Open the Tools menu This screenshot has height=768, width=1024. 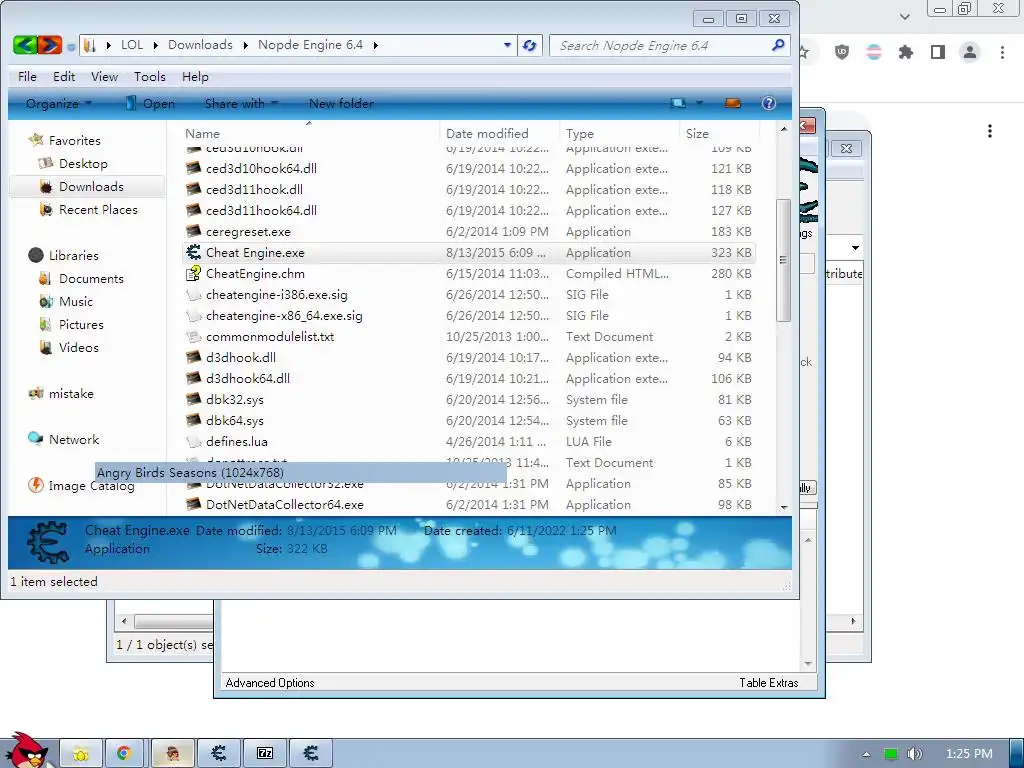click(x=150, y=76)
